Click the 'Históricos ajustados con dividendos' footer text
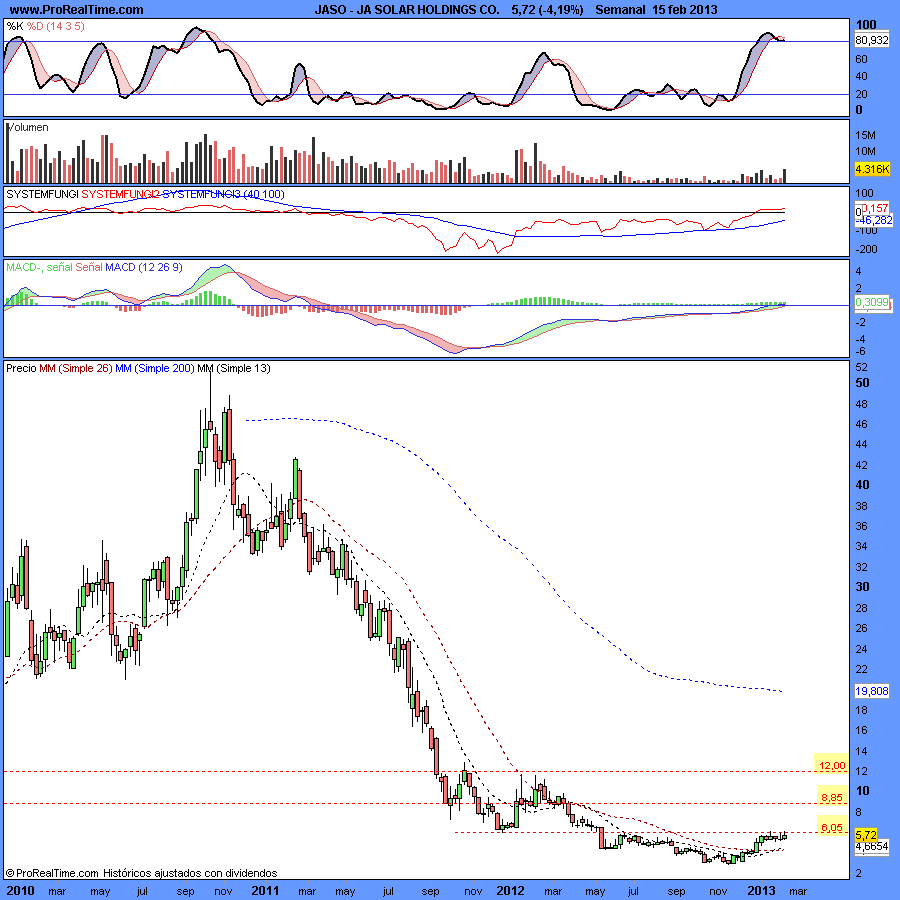This screenshot has height=900, width=900. click(190, 873)
